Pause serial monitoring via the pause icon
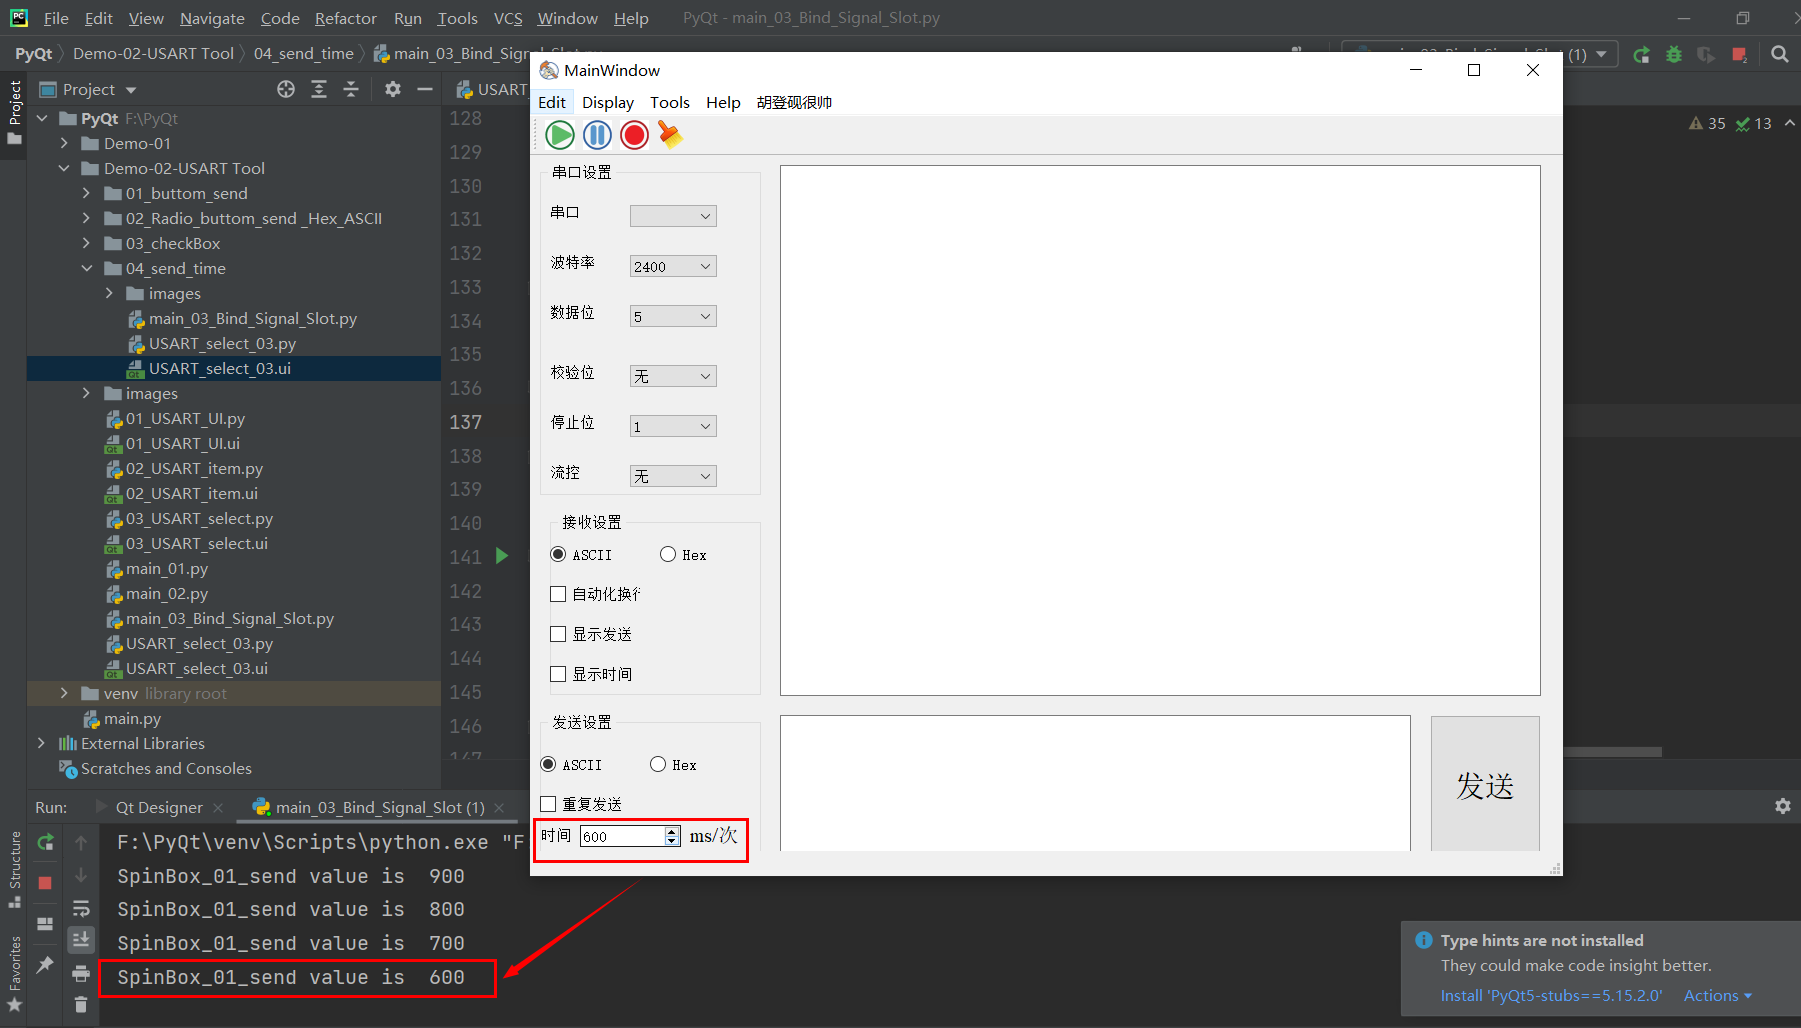Image resolution: width=1801 pixels, height=1028 pixels. pyautogui.click(x=597, y=135)
